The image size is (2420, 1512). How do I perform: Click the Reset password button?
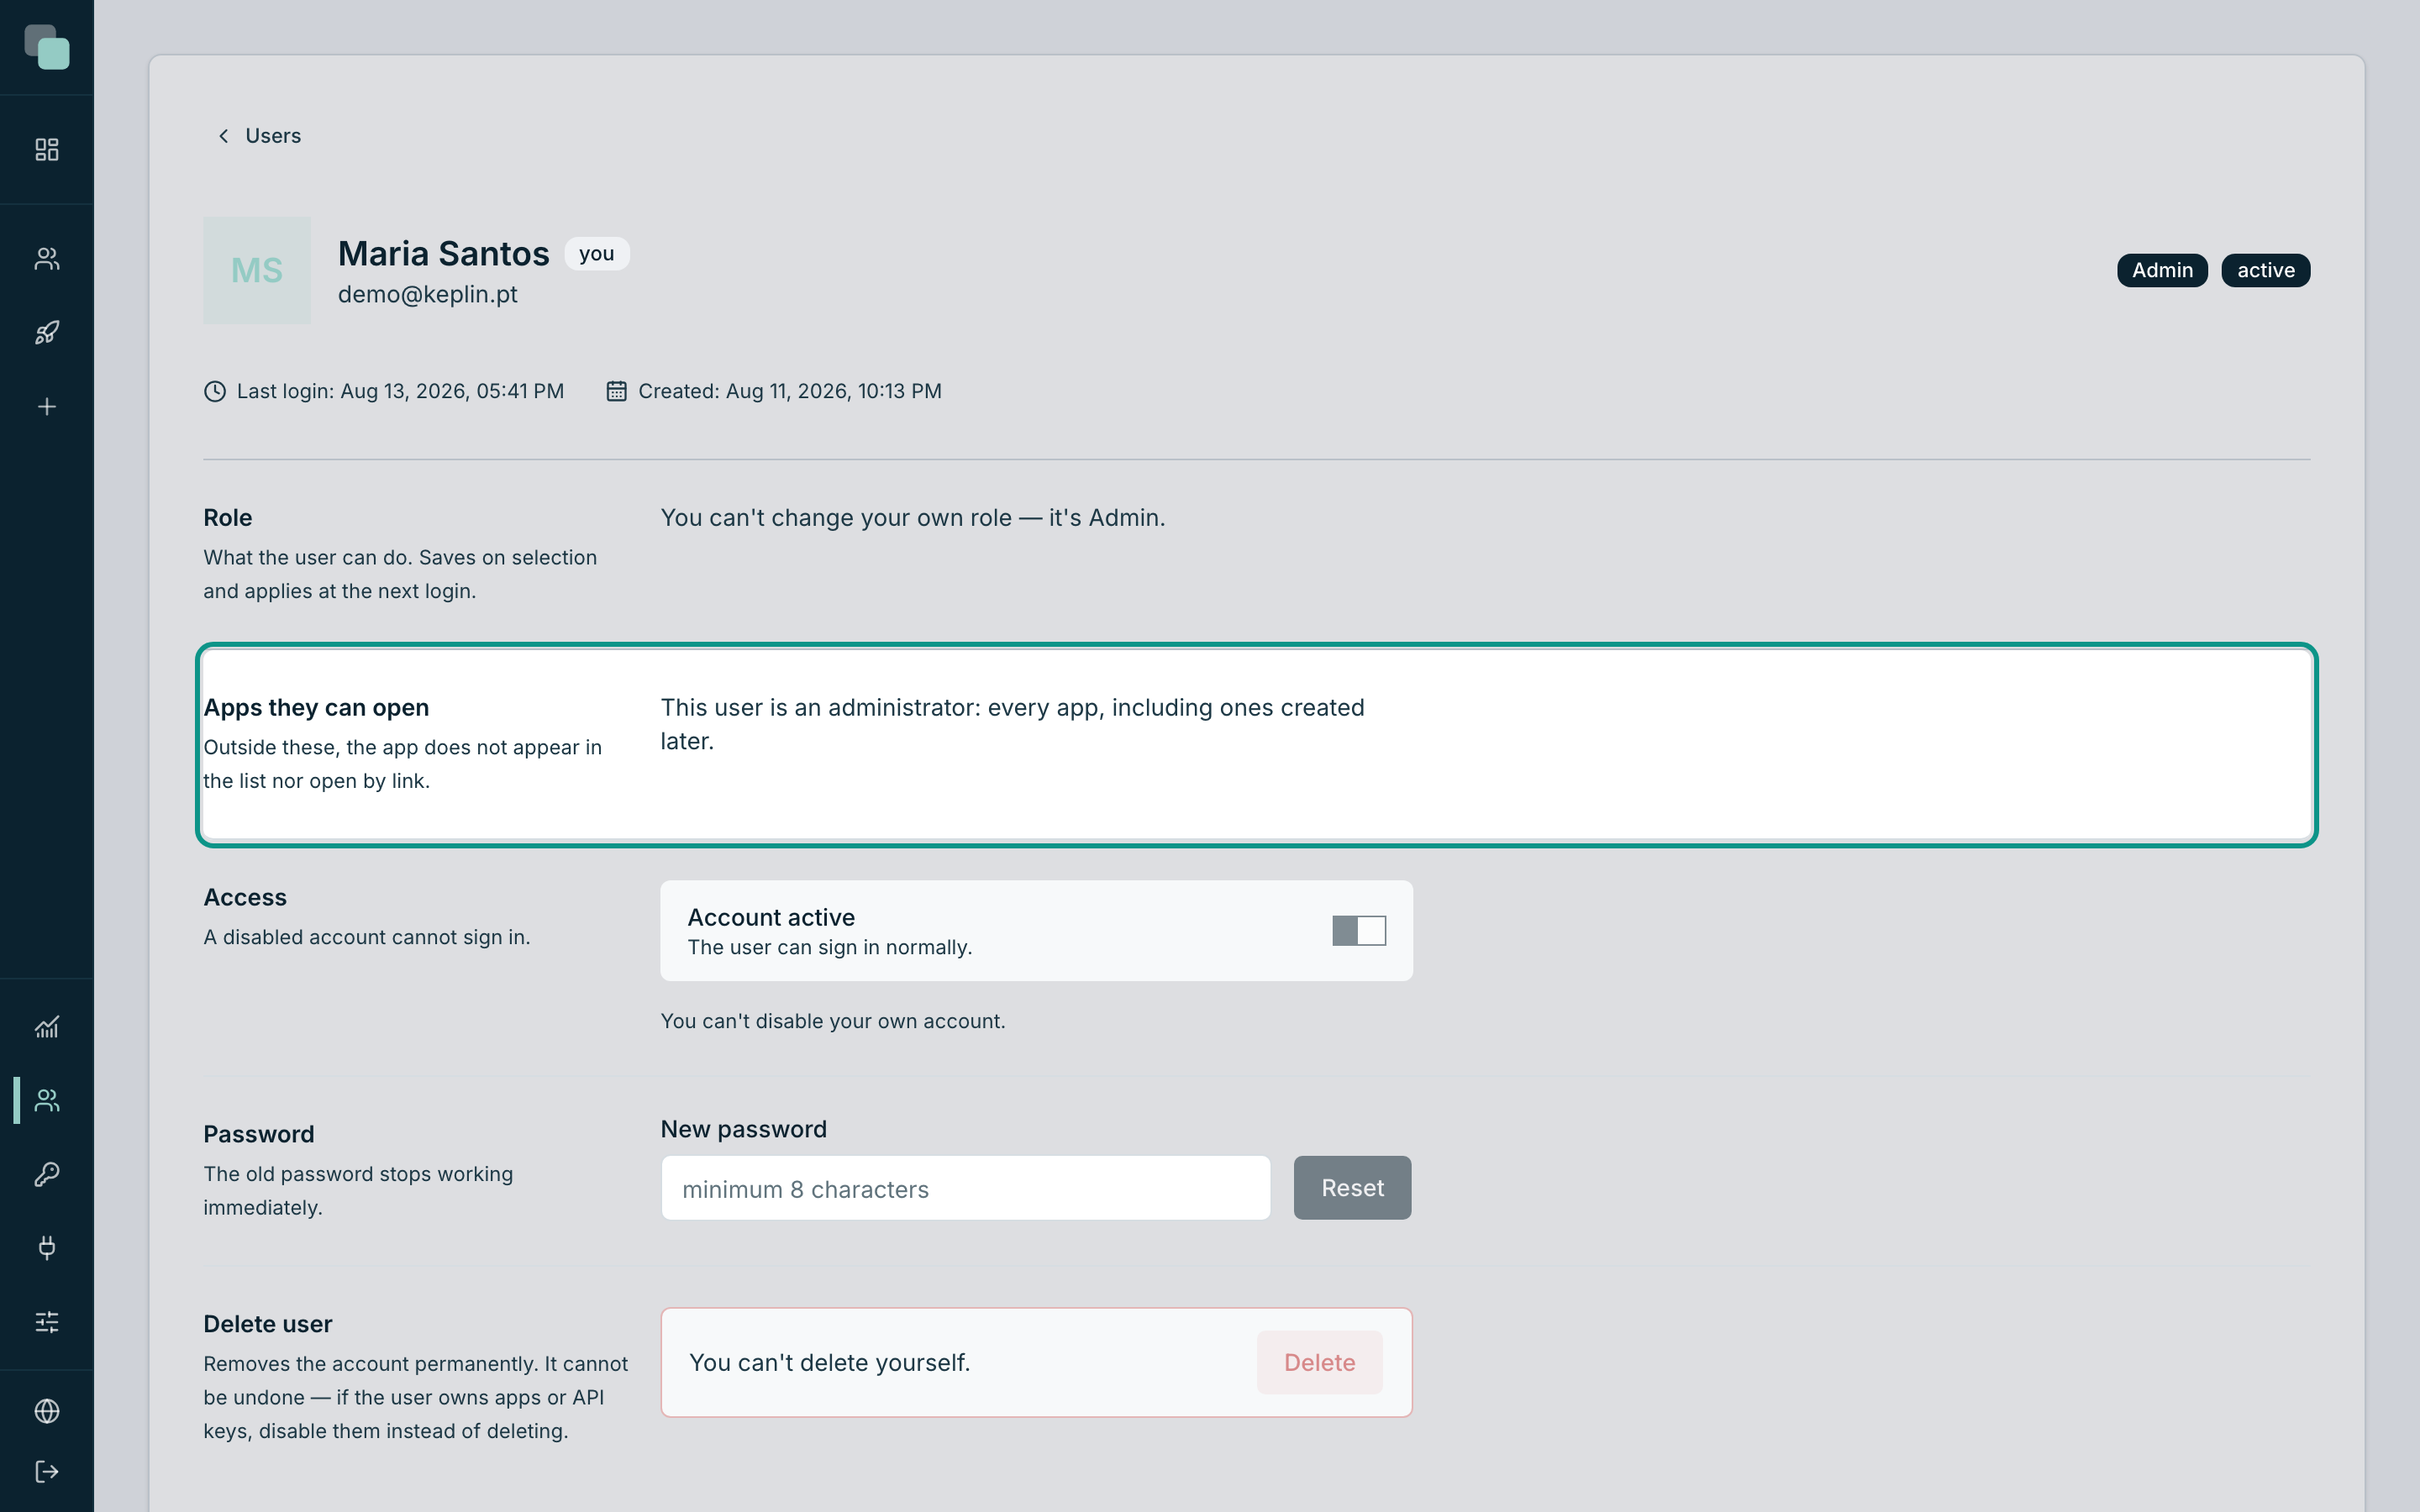(x=1352, y=1188)
